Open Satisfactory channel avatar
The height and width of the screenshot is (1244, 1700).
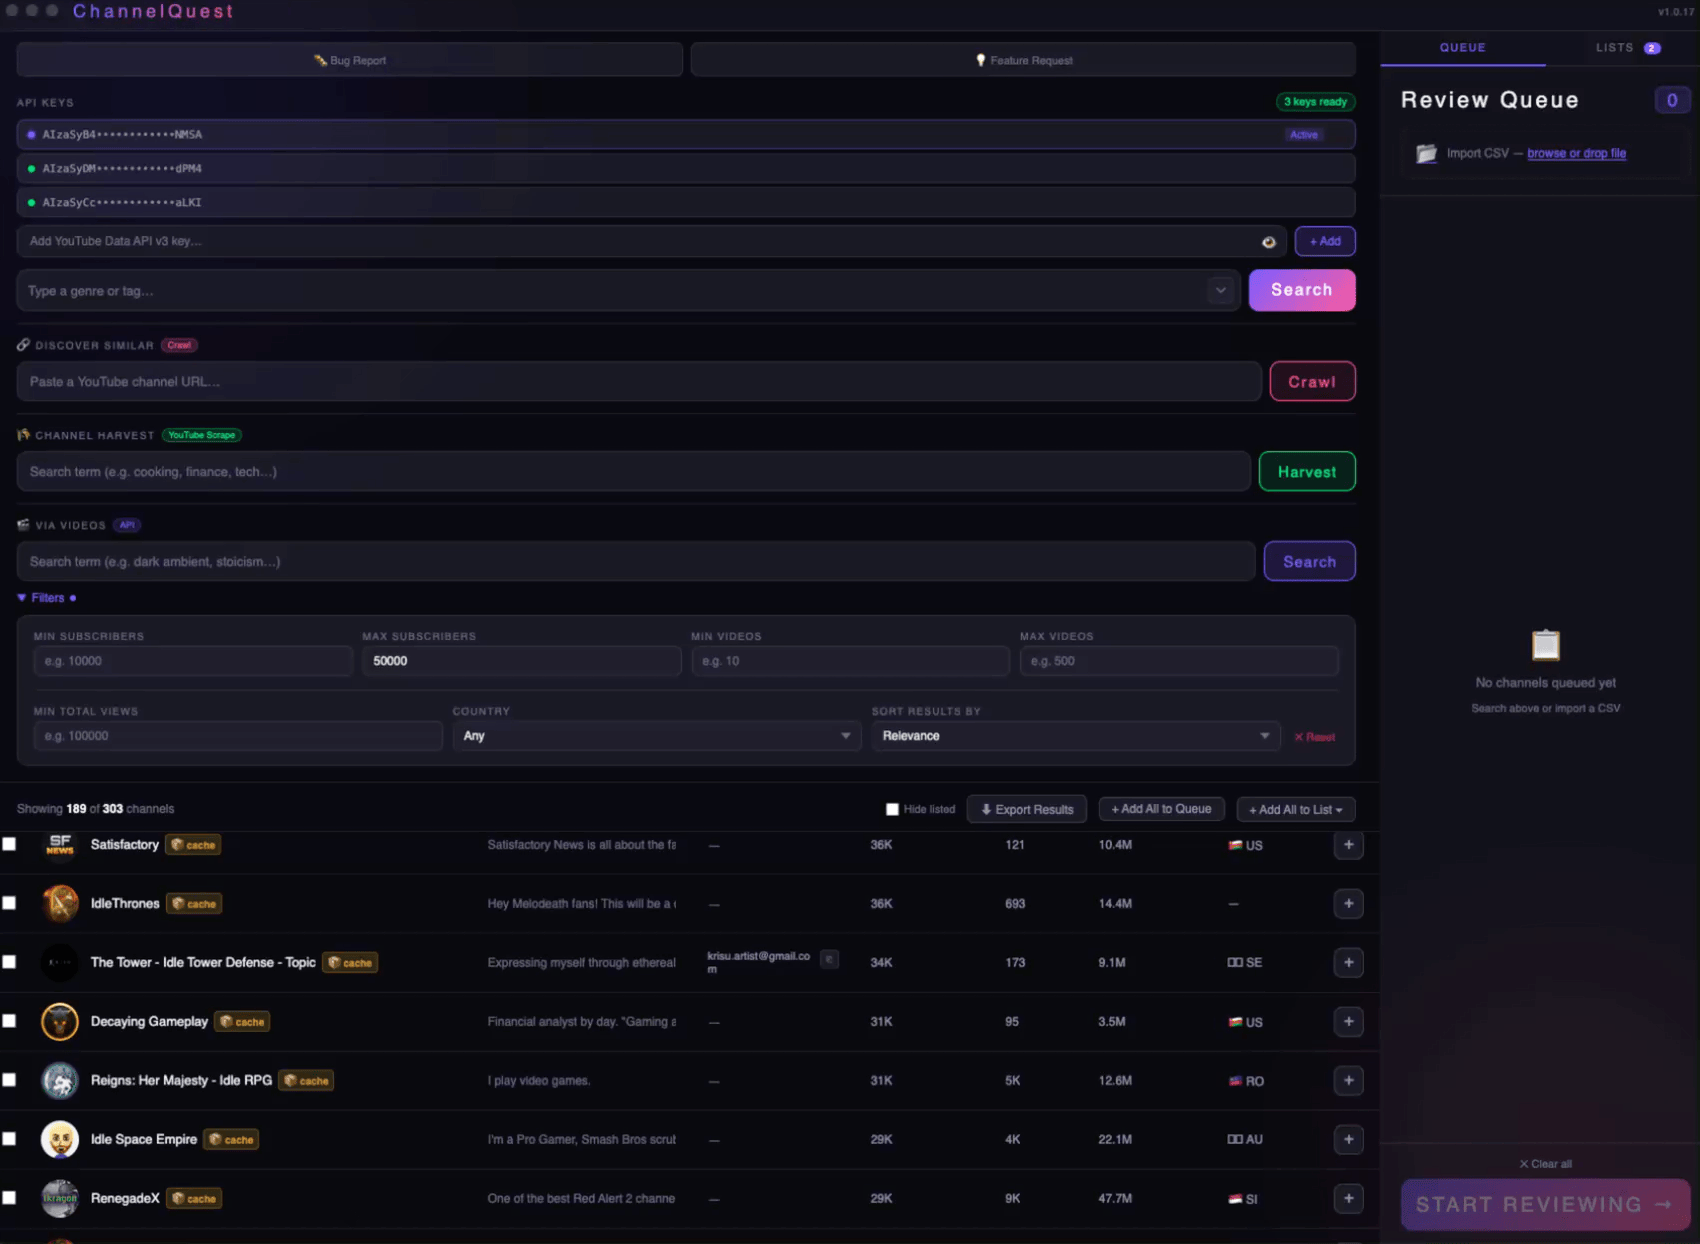60,845
